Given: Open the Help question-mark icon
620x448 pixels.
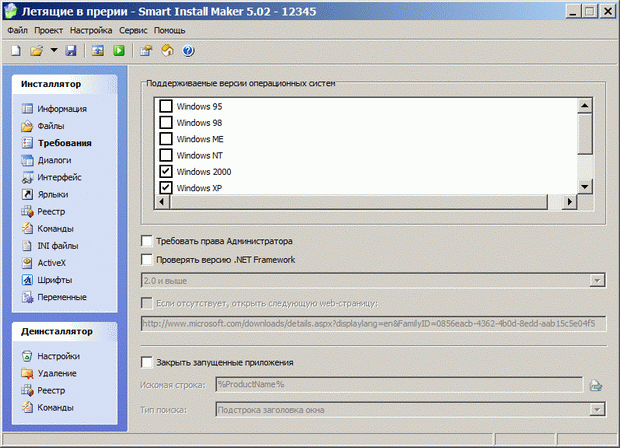Looking at the screenshot, I should pos(187,50).
